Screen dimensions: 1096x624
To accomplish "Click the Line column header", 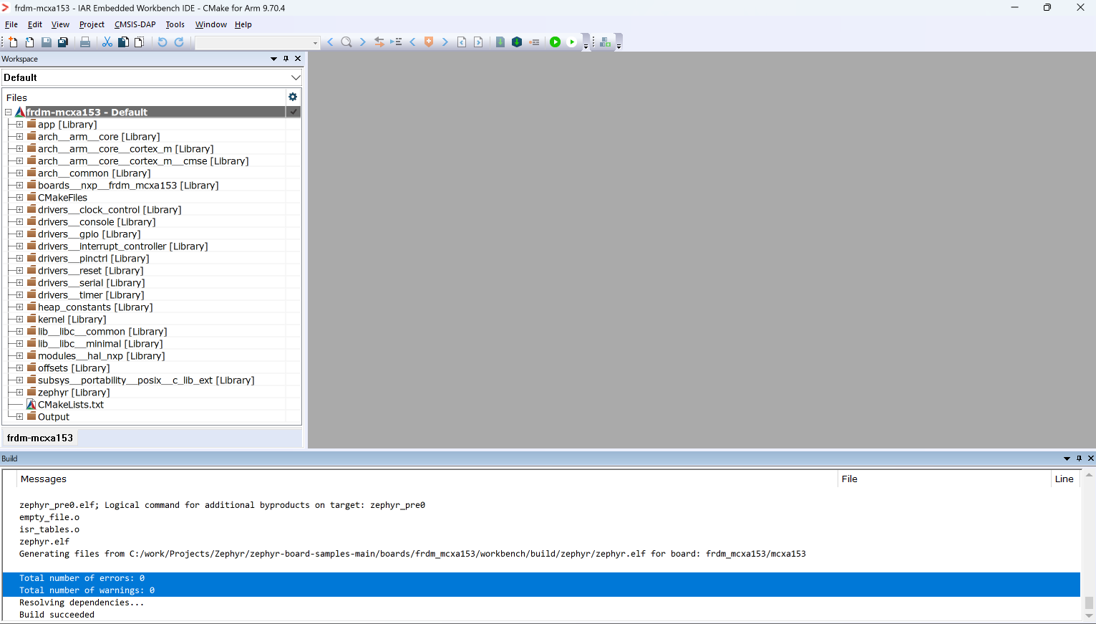I will pos(1065,479).
